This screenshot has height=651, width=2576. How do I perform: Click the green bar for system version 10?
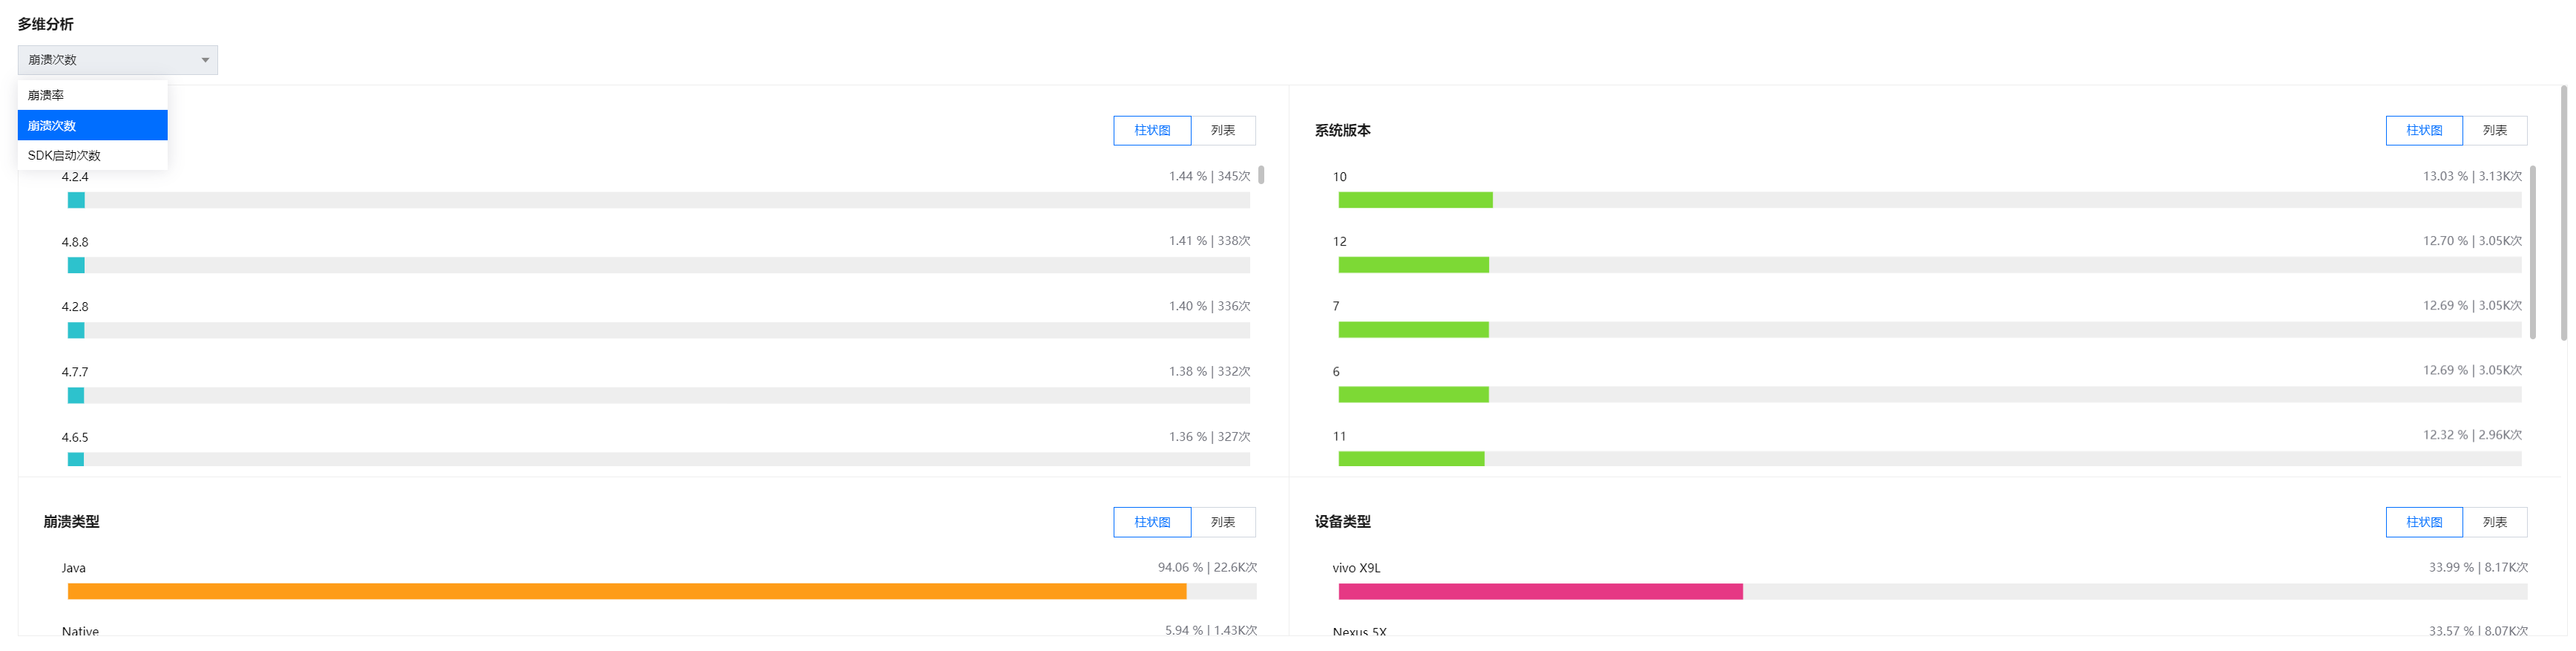pos(1415,200)
